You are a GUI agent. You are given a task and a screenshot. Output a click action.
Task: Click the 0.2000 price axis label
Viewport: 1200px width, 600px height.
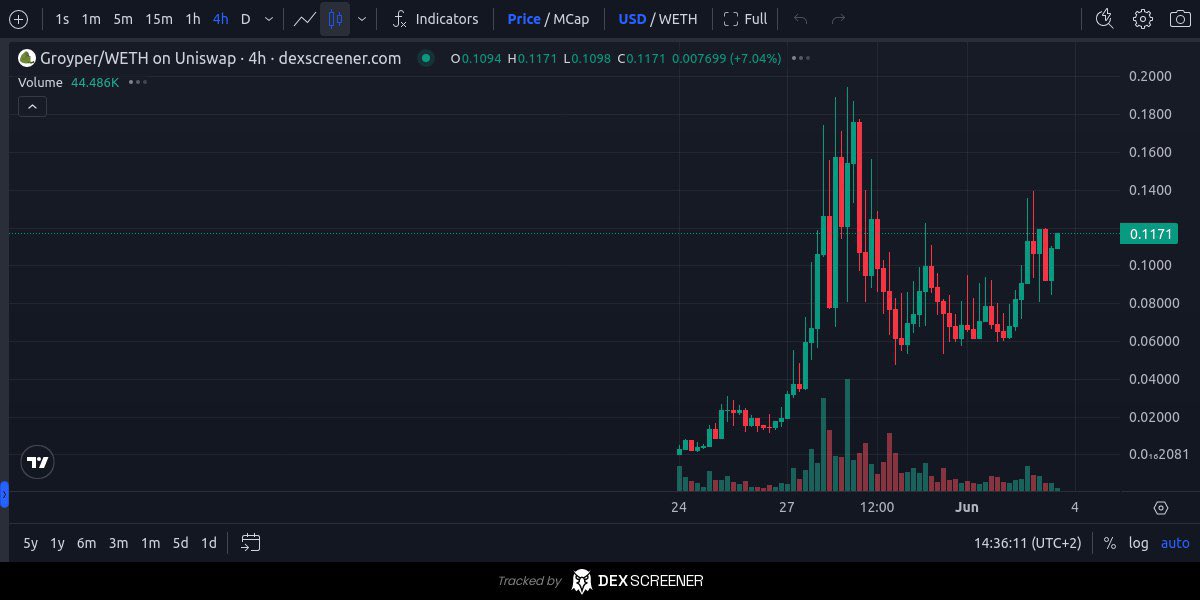point(1149,76)
